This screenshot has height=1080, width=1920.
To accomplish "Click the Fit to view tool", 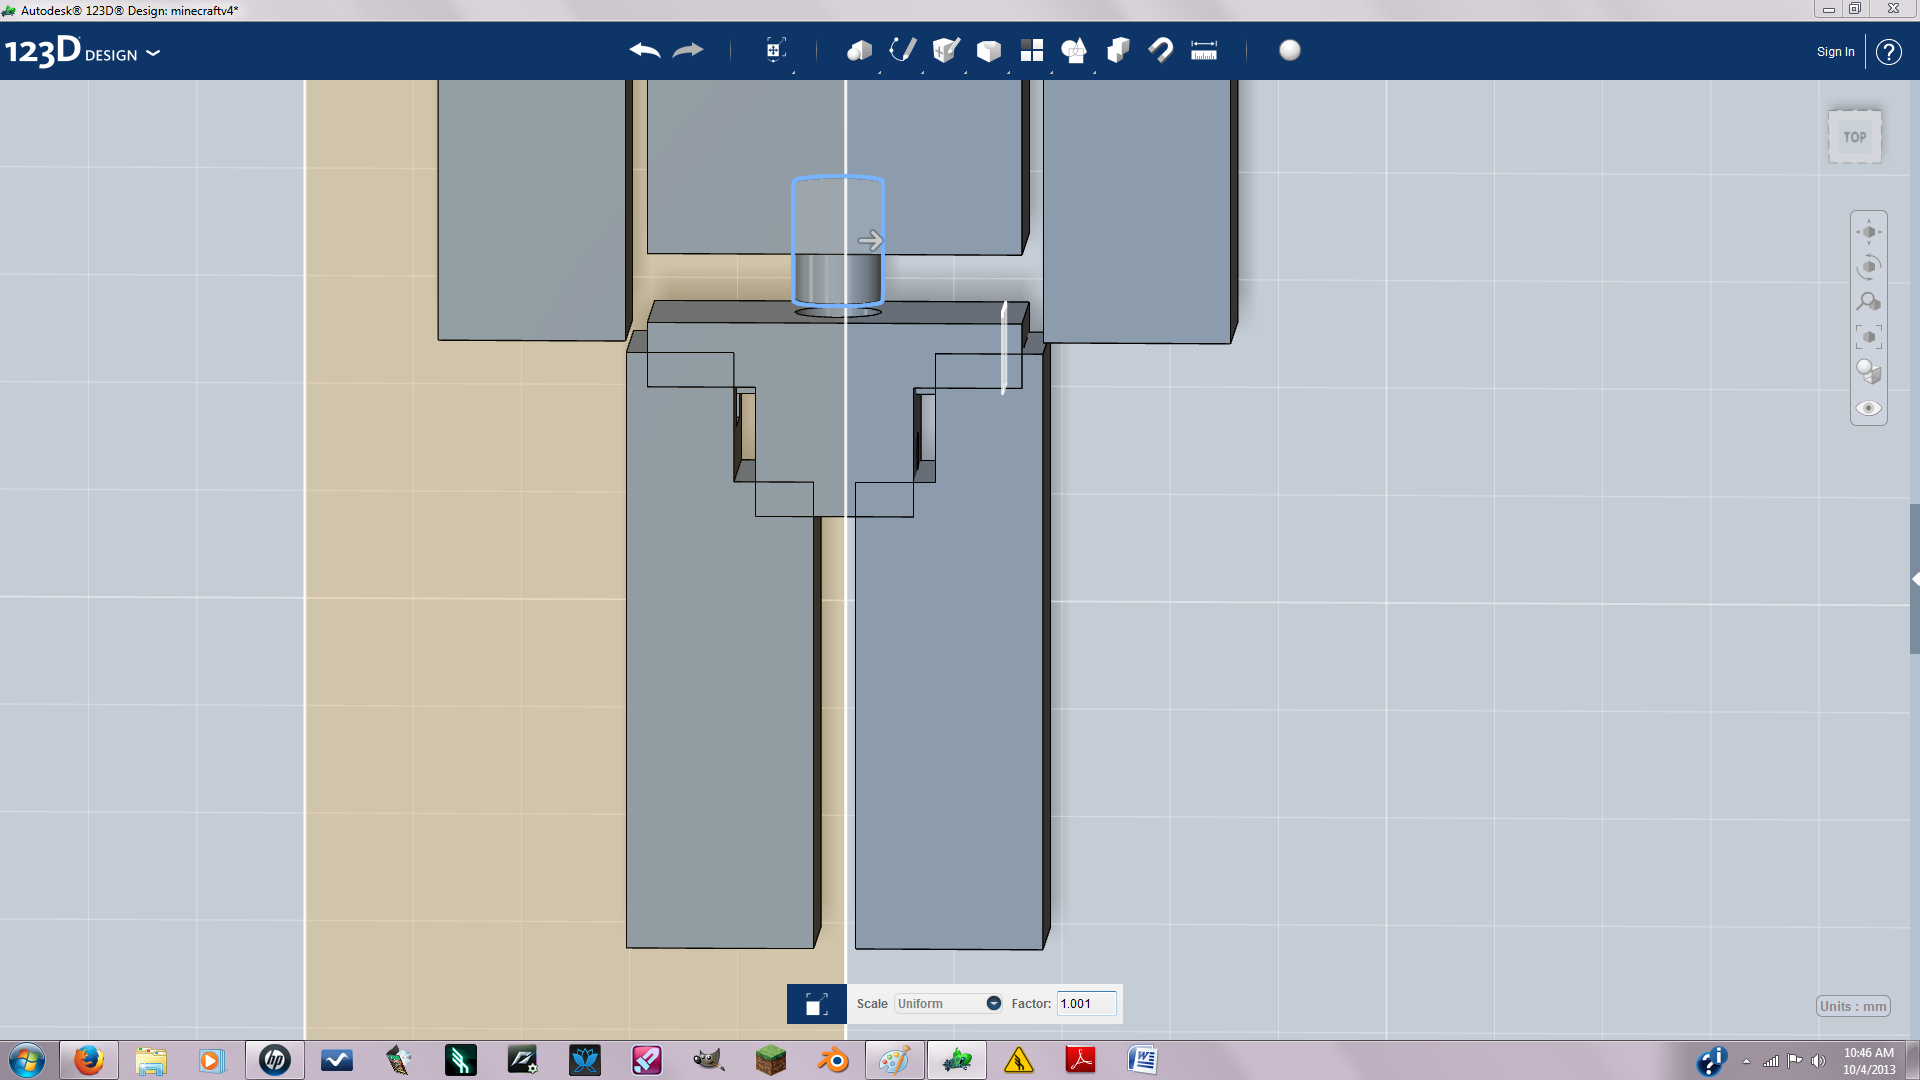I will [1869, 337].
